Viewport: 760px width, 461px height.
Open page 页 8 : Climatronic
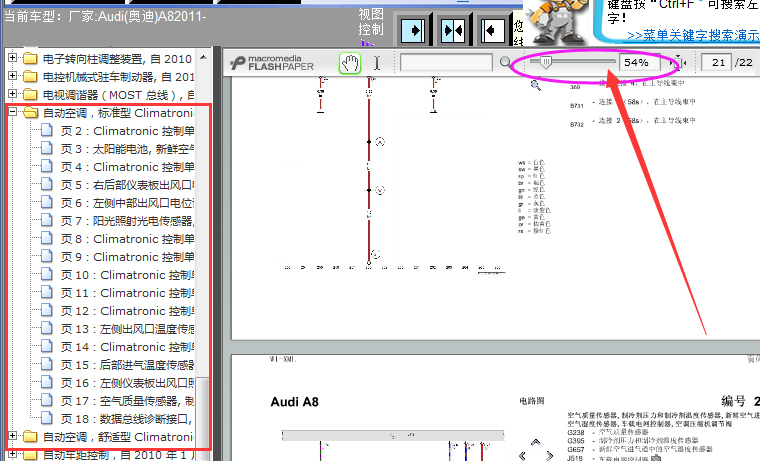127,239
